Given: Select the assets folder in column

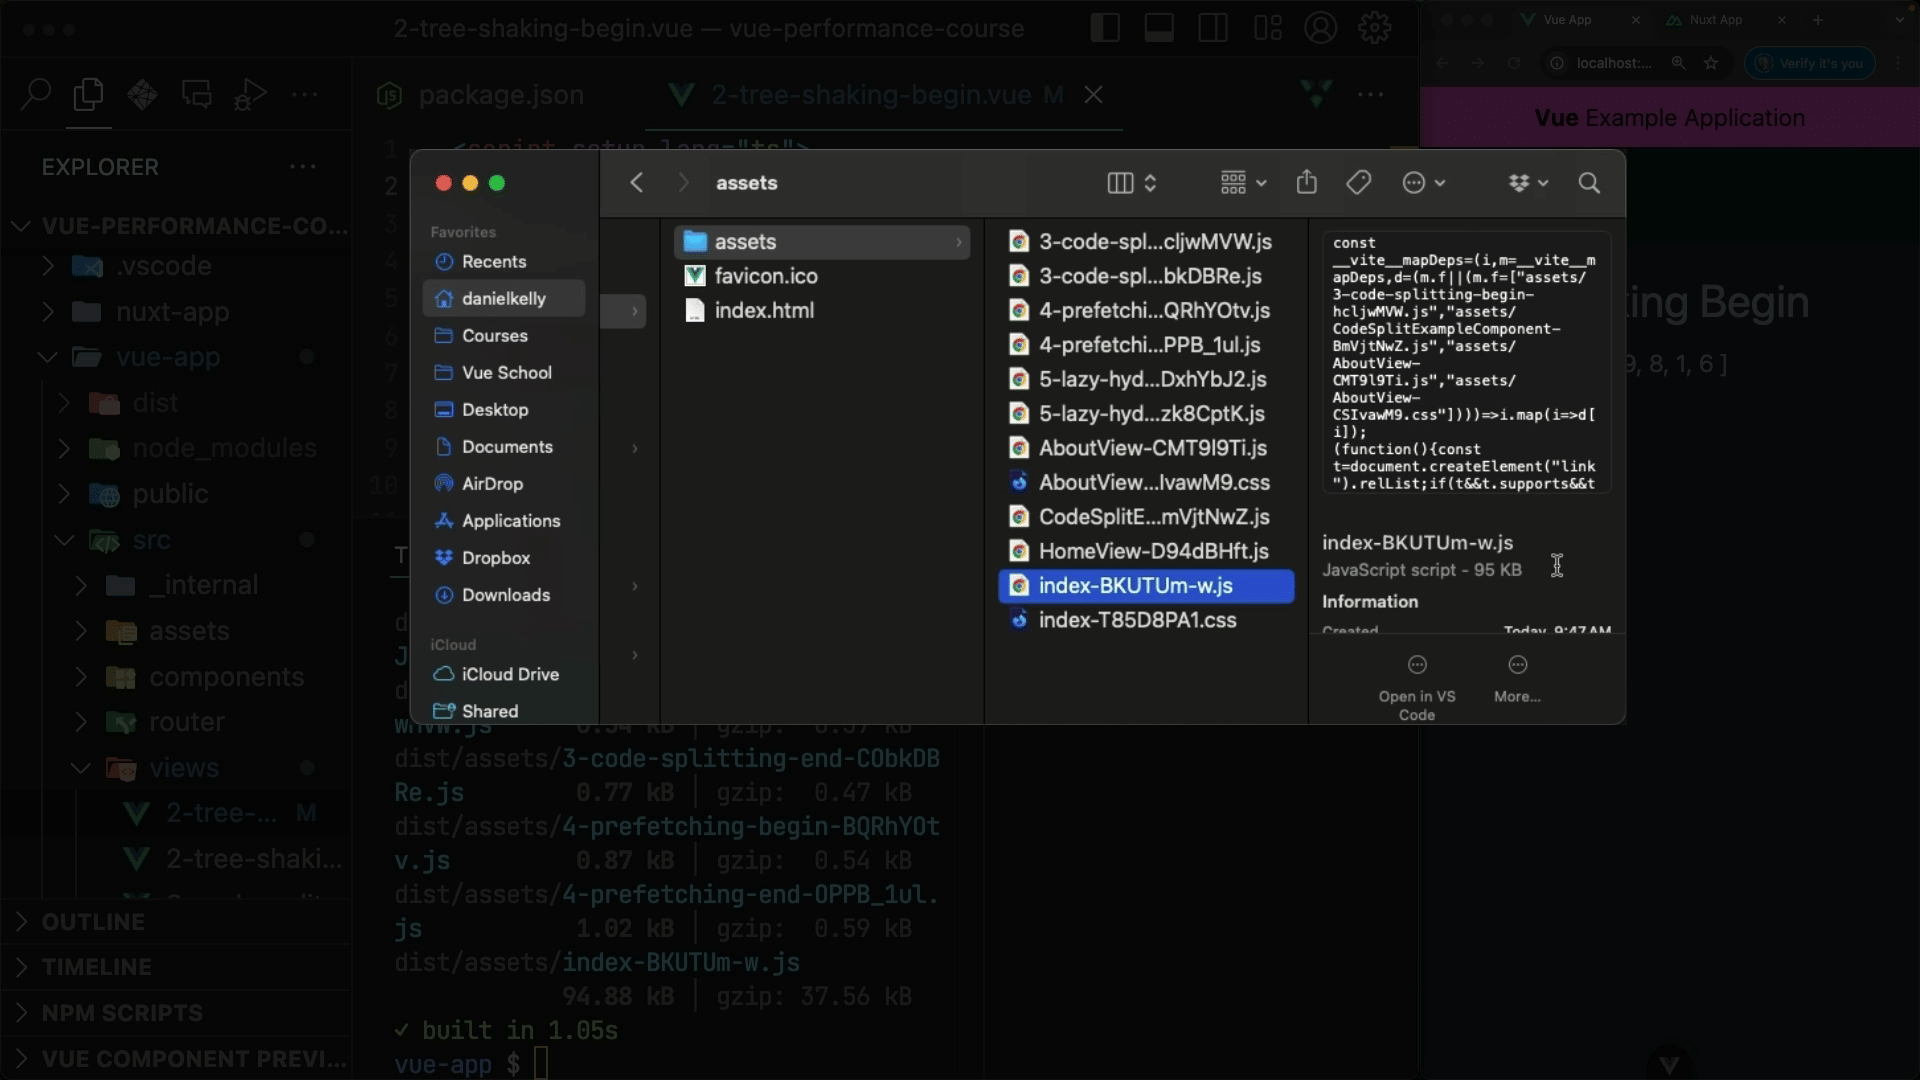Looking at the screenshot, I should pos(822,241).
